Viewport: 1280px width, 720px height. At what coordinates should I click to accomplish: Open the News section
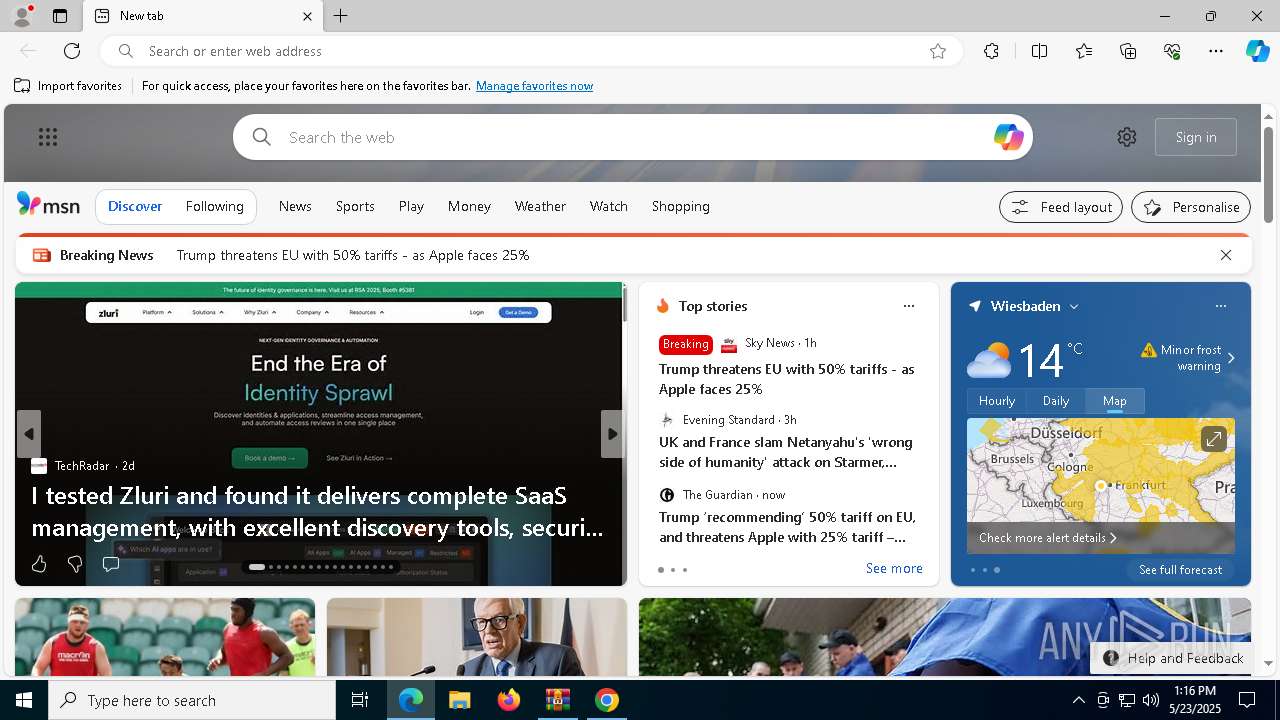coord(295,206)
